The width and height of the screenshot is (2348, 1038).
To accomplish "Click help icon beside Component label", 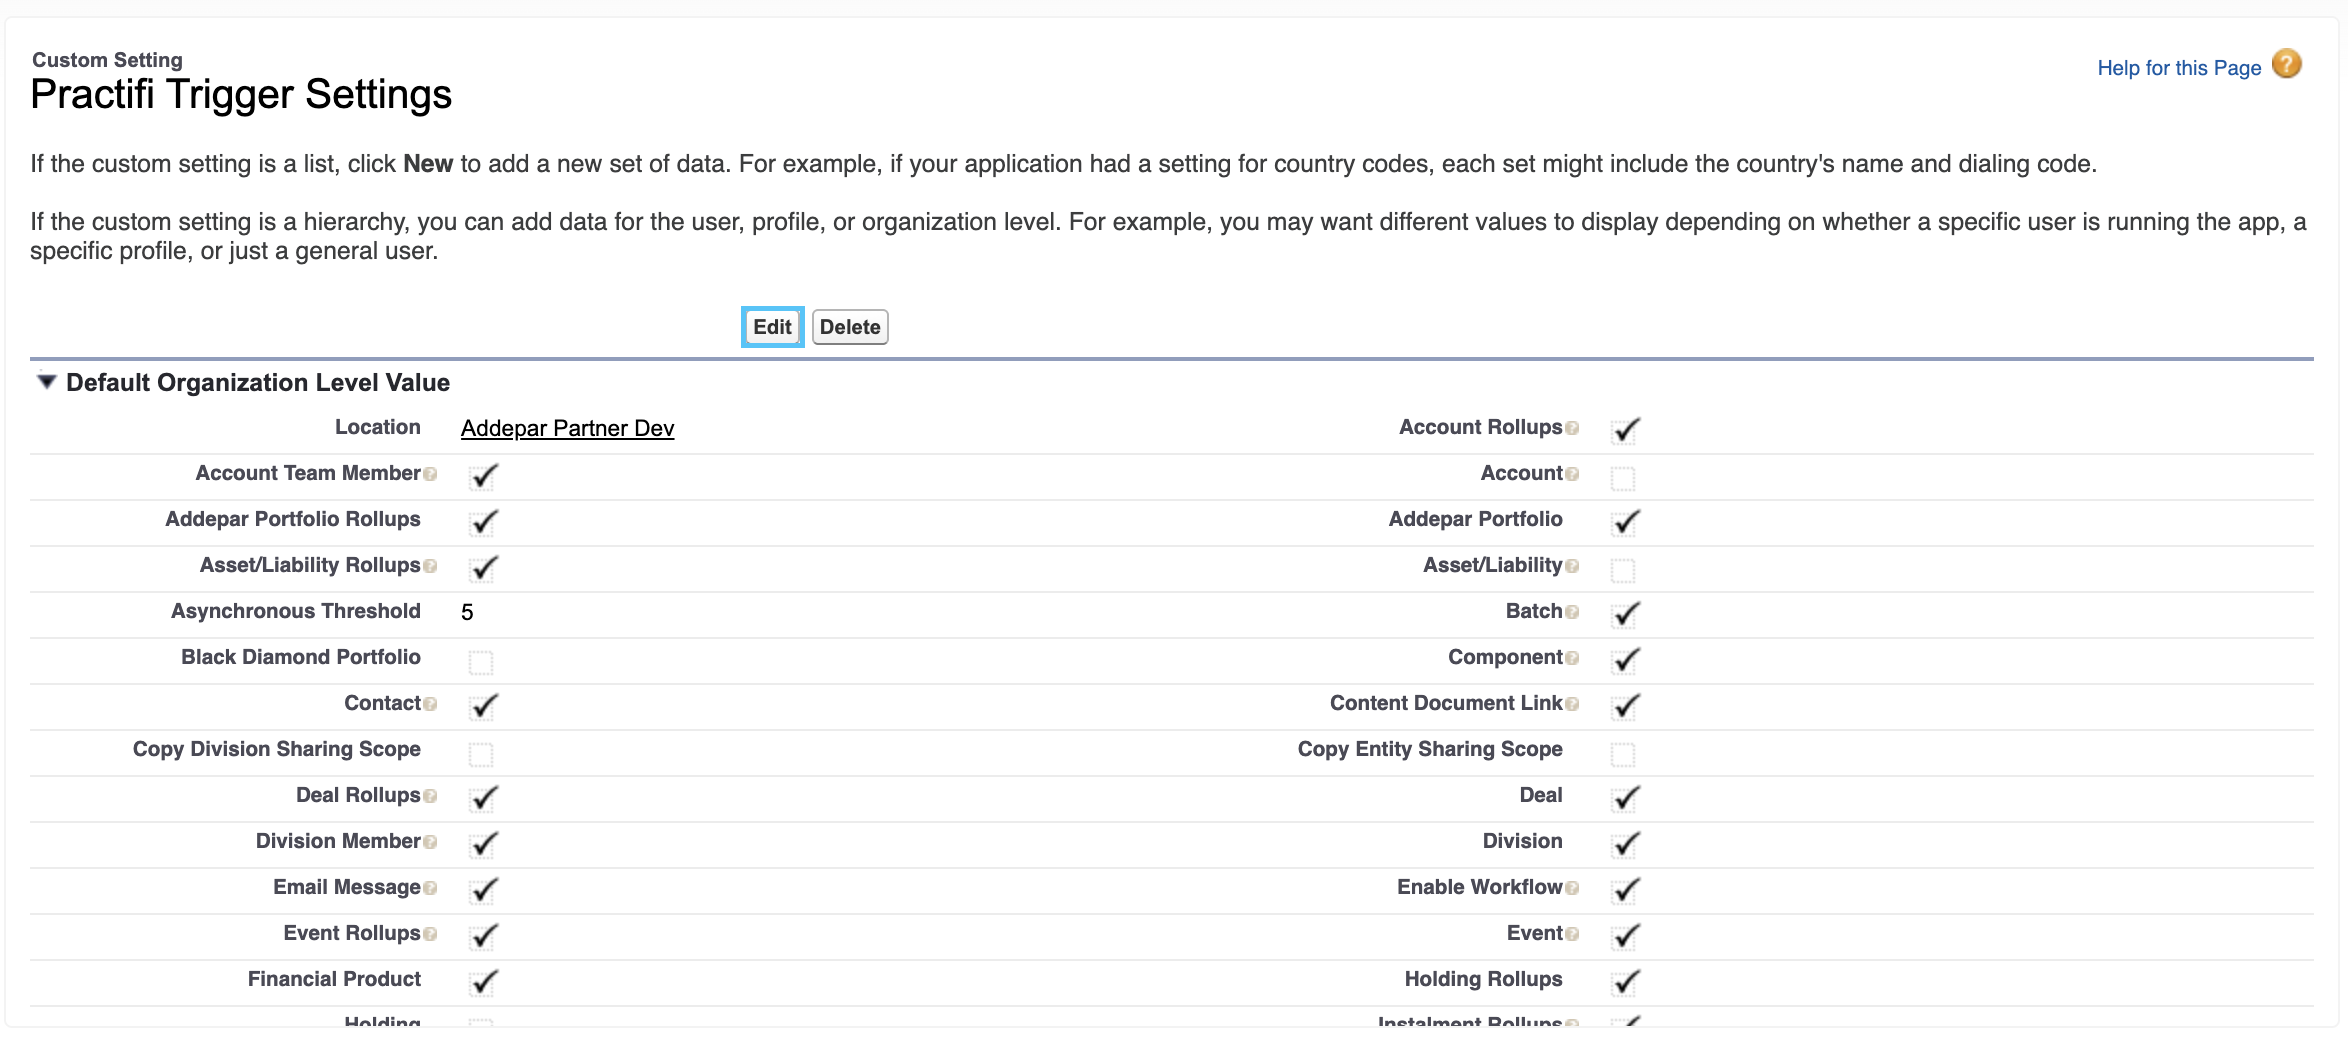I will pos(1572,658).
